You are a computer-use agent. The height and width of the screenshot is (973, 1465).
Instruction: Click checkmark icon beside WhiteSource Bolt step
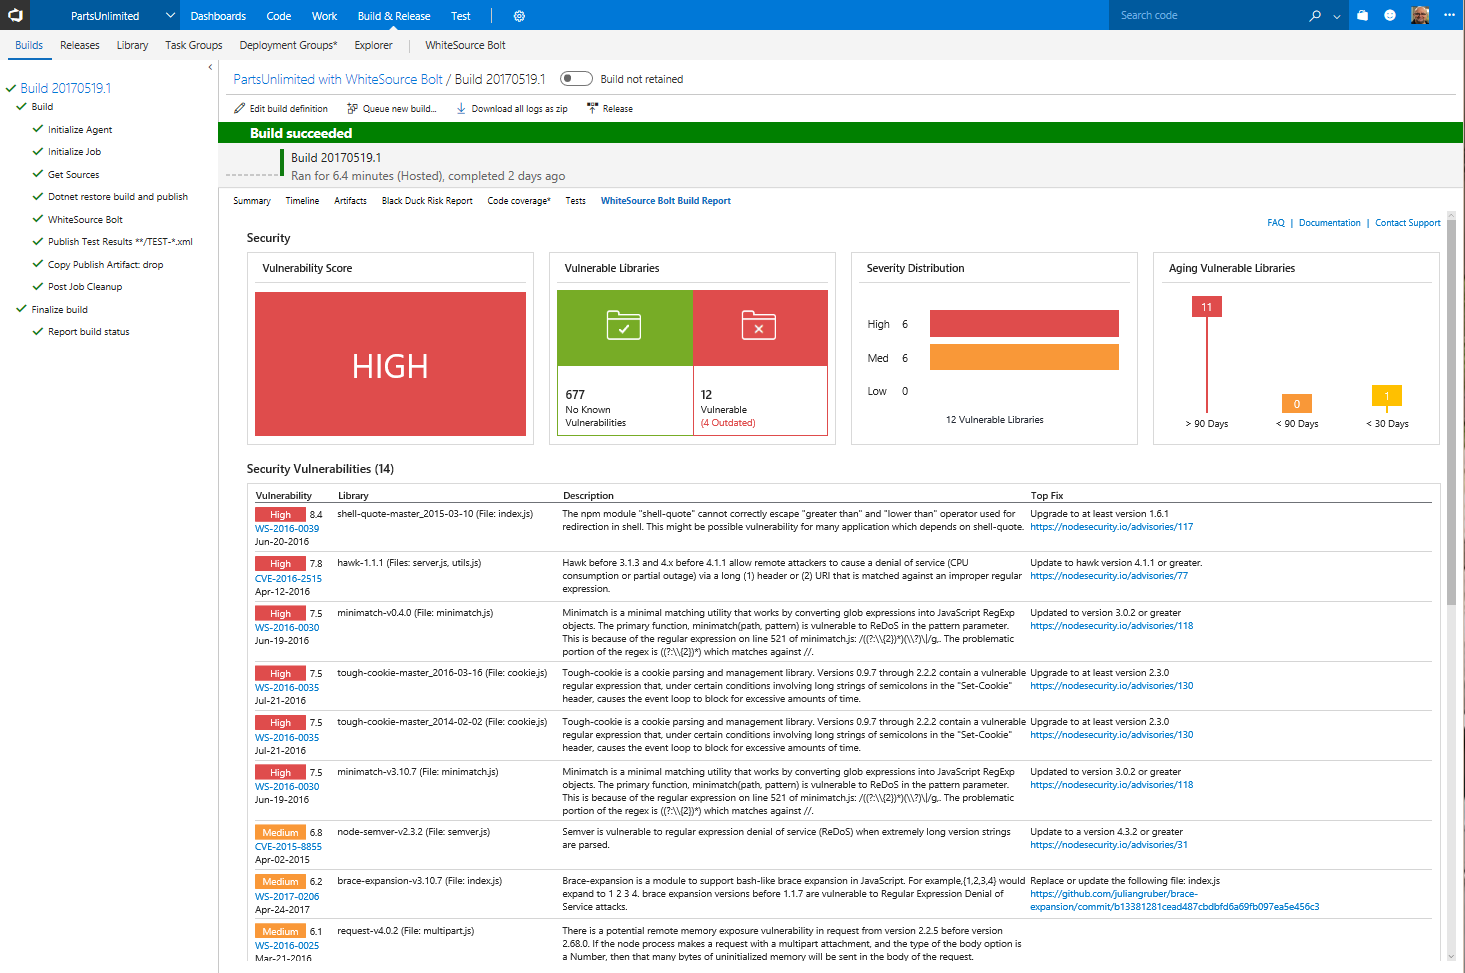click(x=38, y=219)
